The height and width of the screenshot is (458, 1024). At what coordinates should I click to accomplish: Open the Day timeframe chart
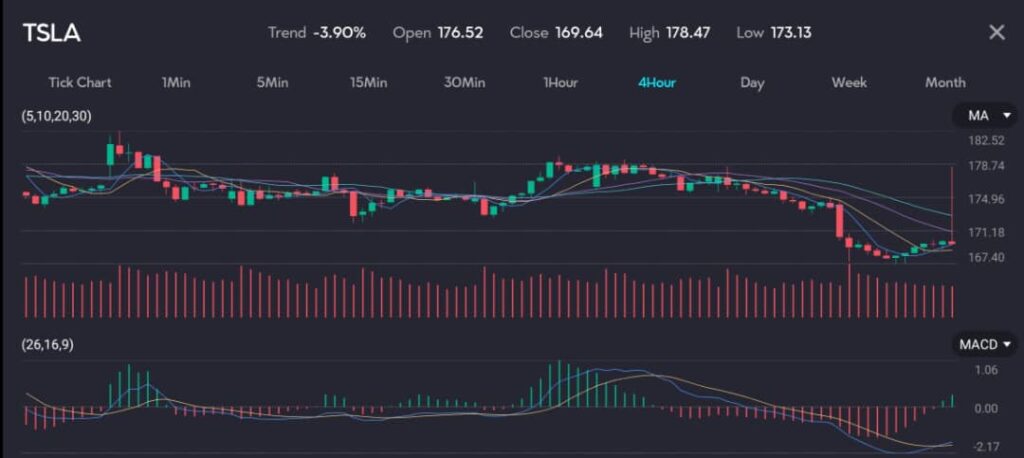(752, 82)
